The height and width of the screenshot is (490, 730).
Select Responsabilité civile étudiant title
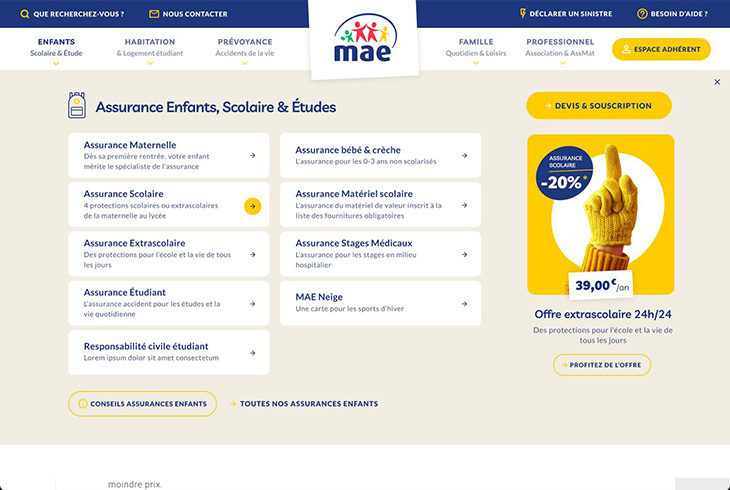[146, 347]
